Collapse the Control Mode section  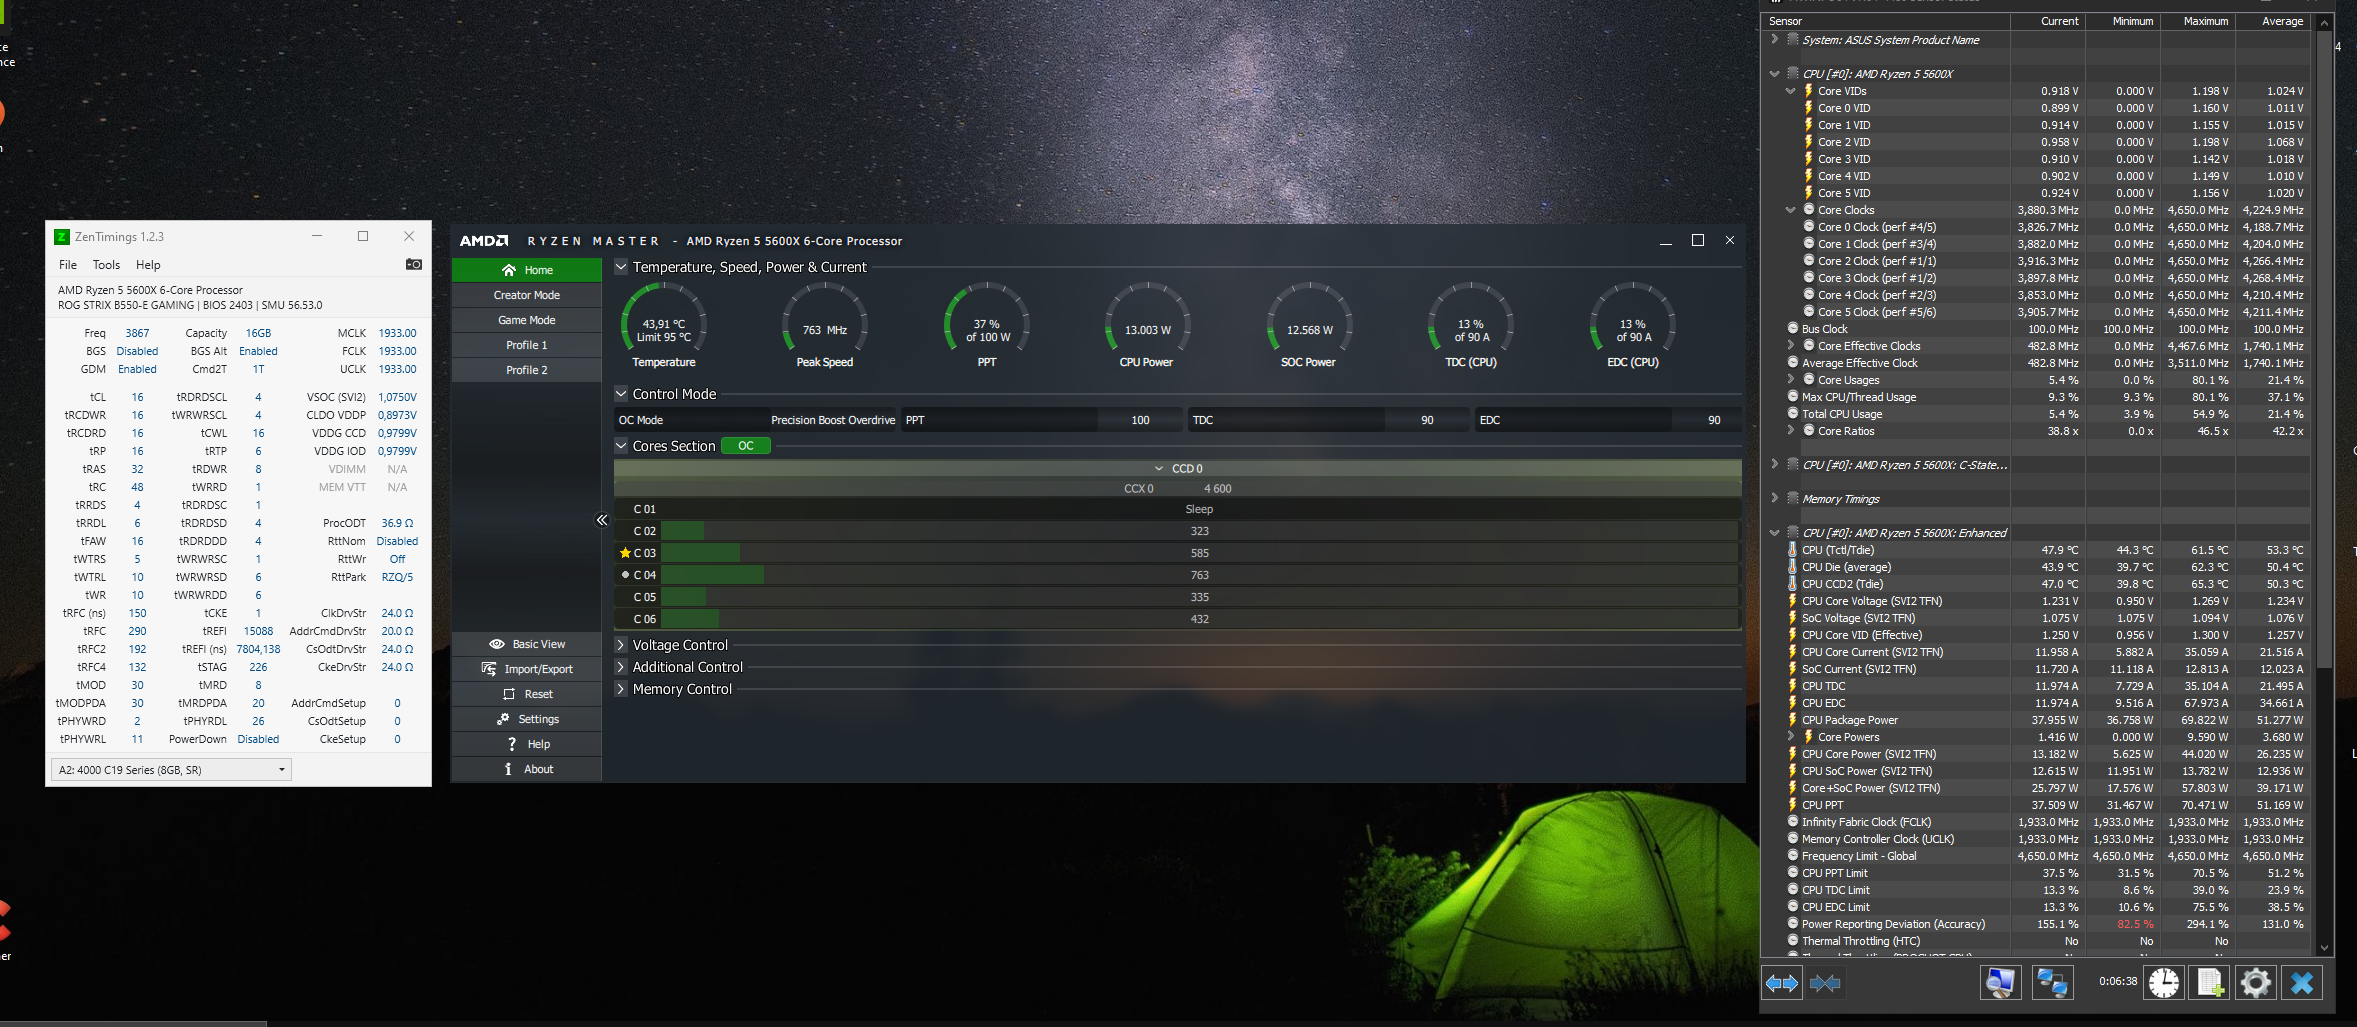pyautogui.click(x=621, y=394)
